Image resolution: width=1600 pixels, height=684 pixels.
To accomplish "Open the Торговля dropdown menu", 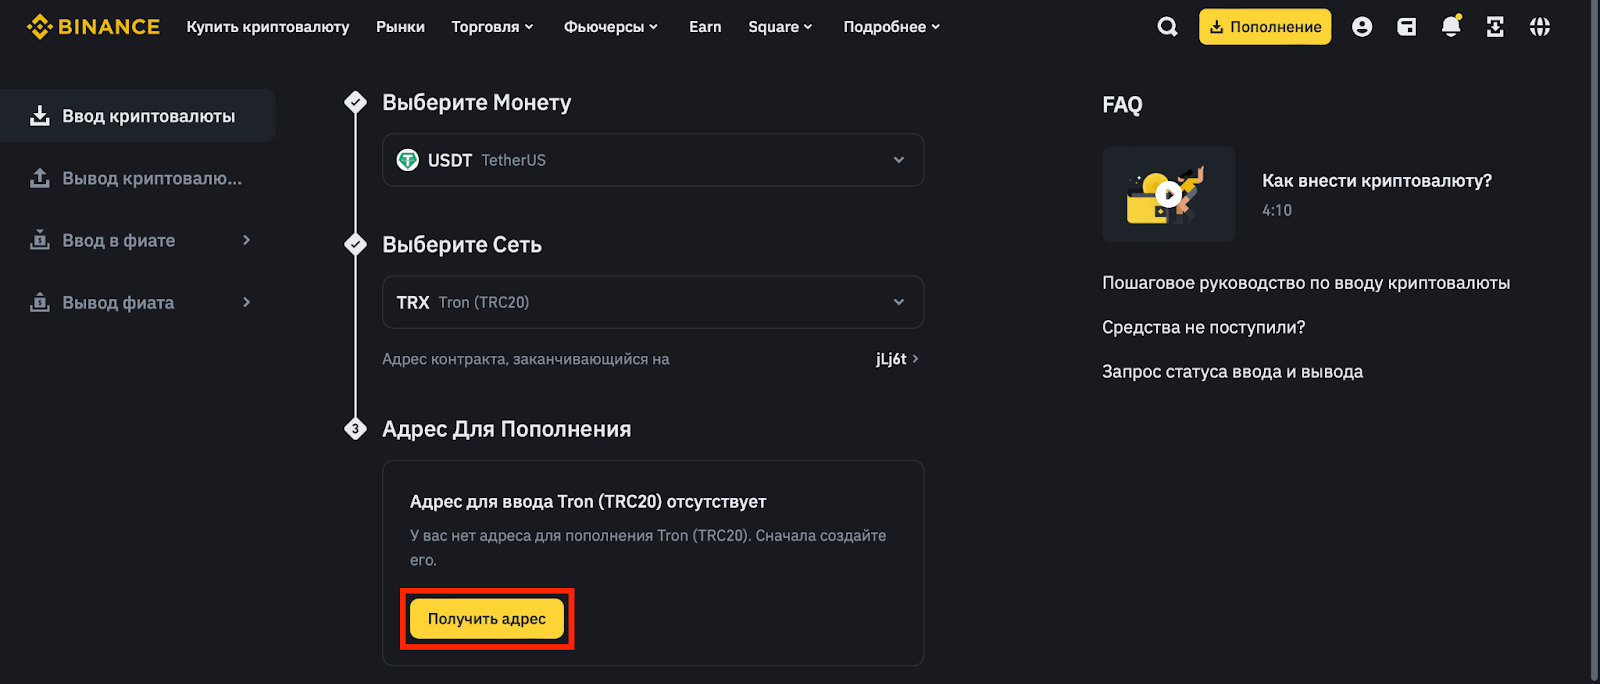I will [492, 27].
